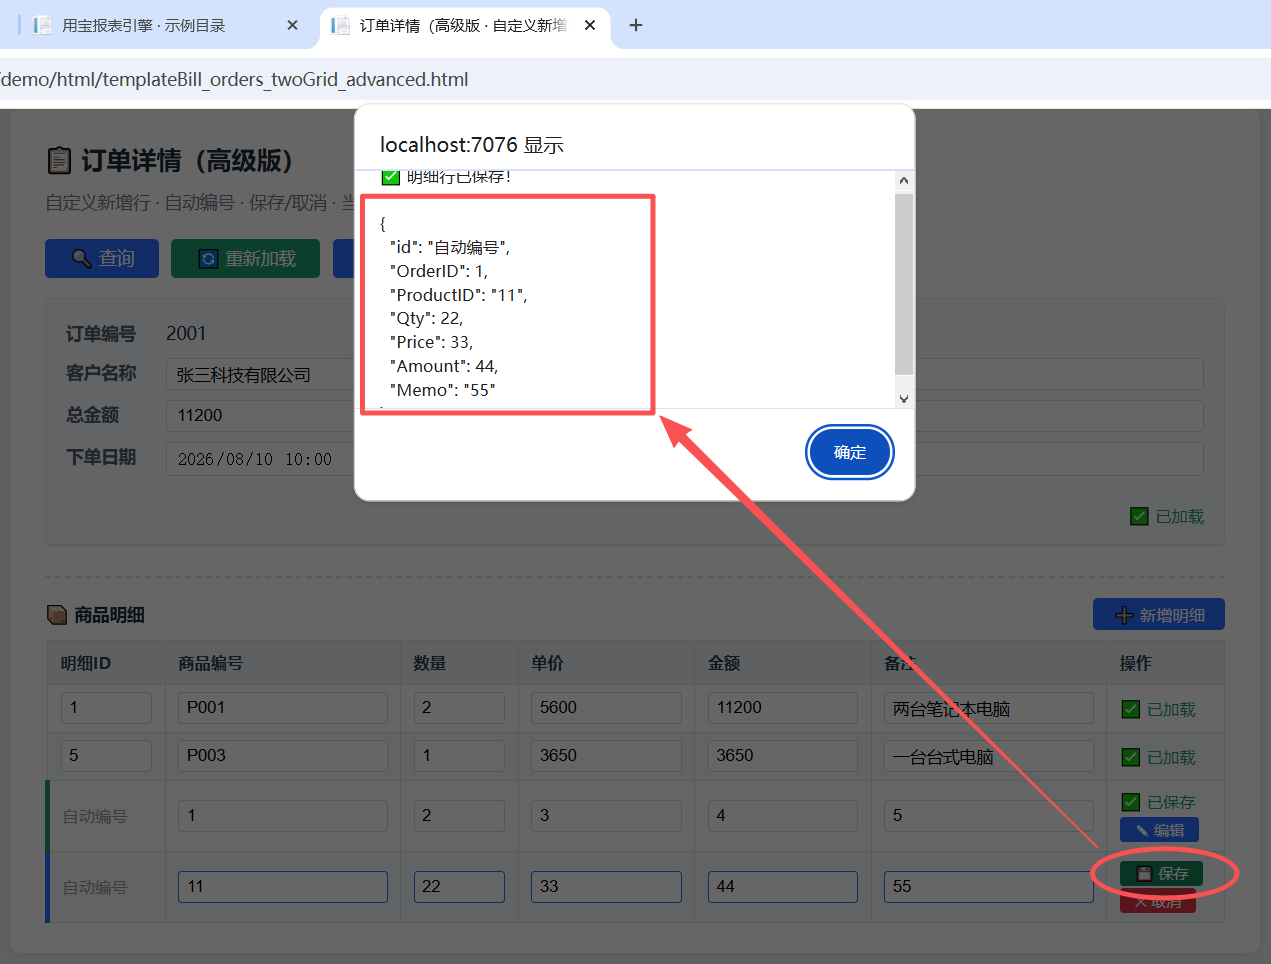Viewport: 1271px width, 964px height.
Task: Click 单价 field with value 3
Action: pyautogui.click(x=606, y=815)
